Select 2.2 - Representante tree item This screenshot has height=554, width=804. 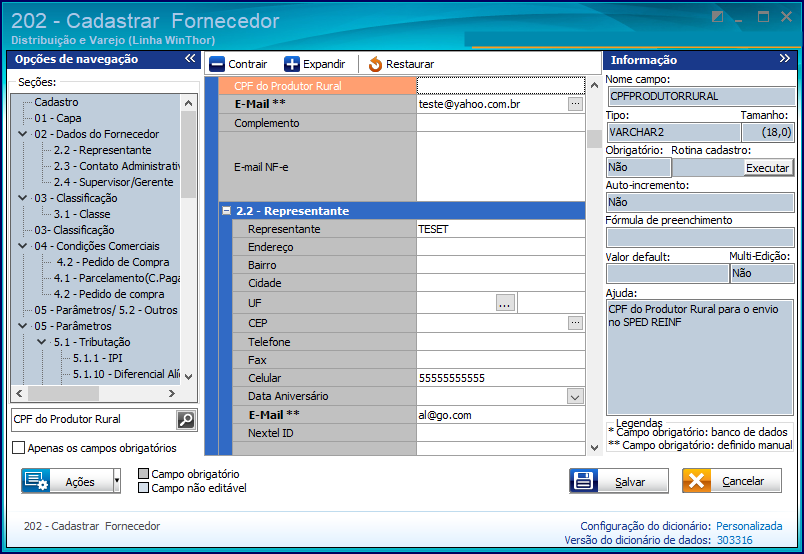(x=103, y=150)
